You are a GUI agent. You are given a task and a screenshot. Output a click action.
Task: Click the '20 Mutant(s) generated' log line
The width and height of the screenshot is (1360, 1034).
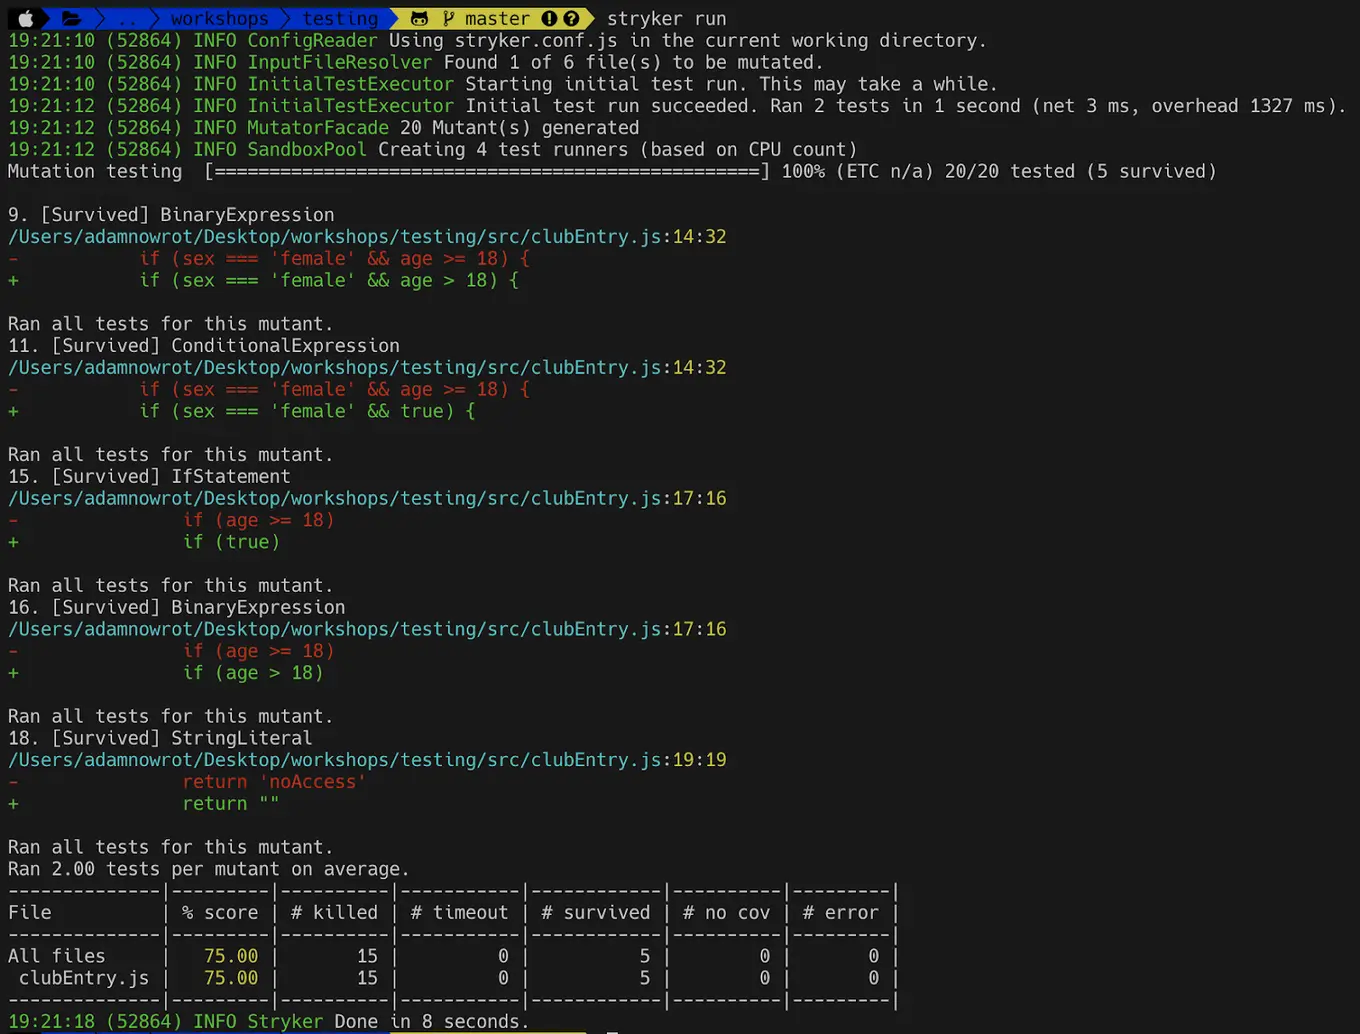tap(519, 127)
